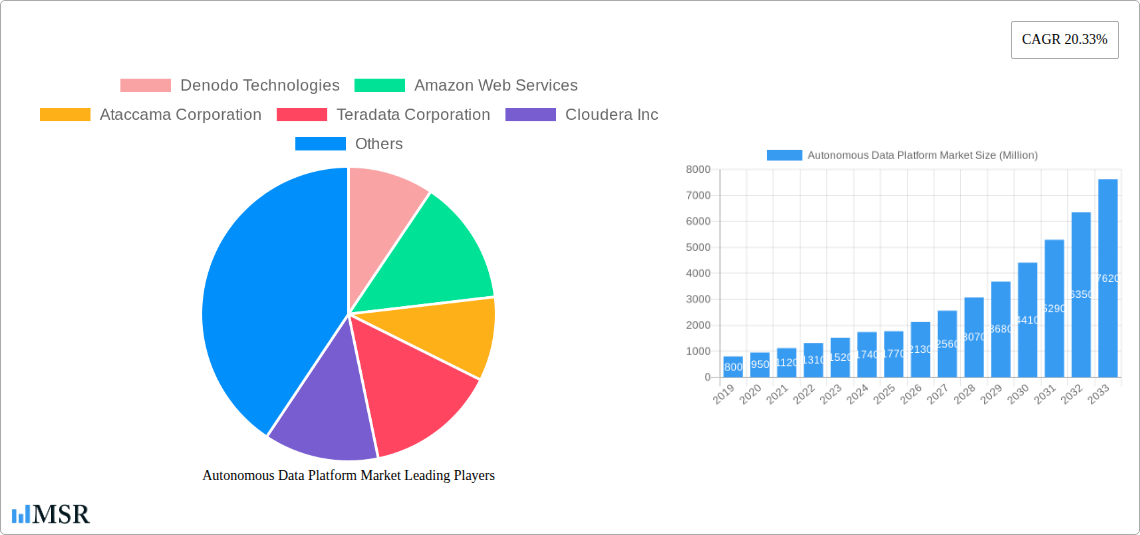Click the CAGR 20.33% badge

1064,40
